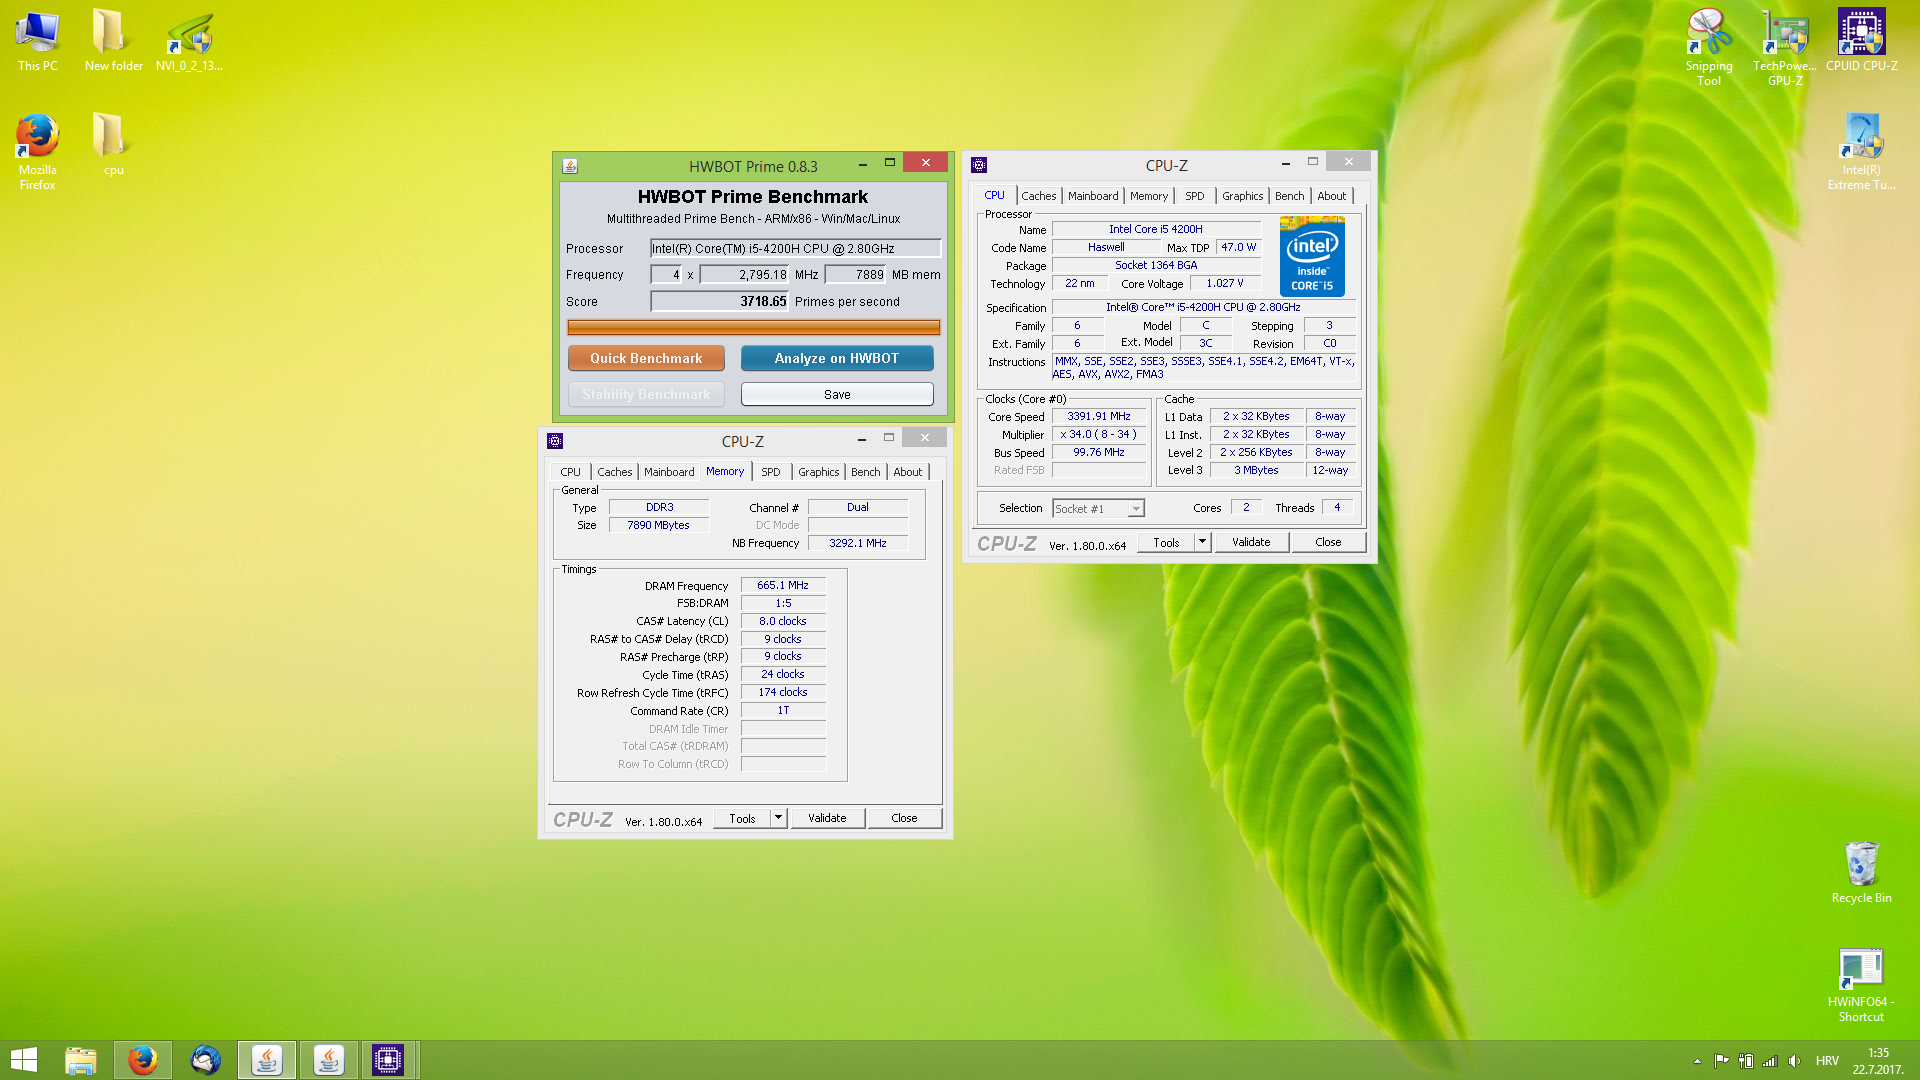Screen dimensions: 1920x1080
Task: Show hidden system tray icons
Action: point(1697,1061)
